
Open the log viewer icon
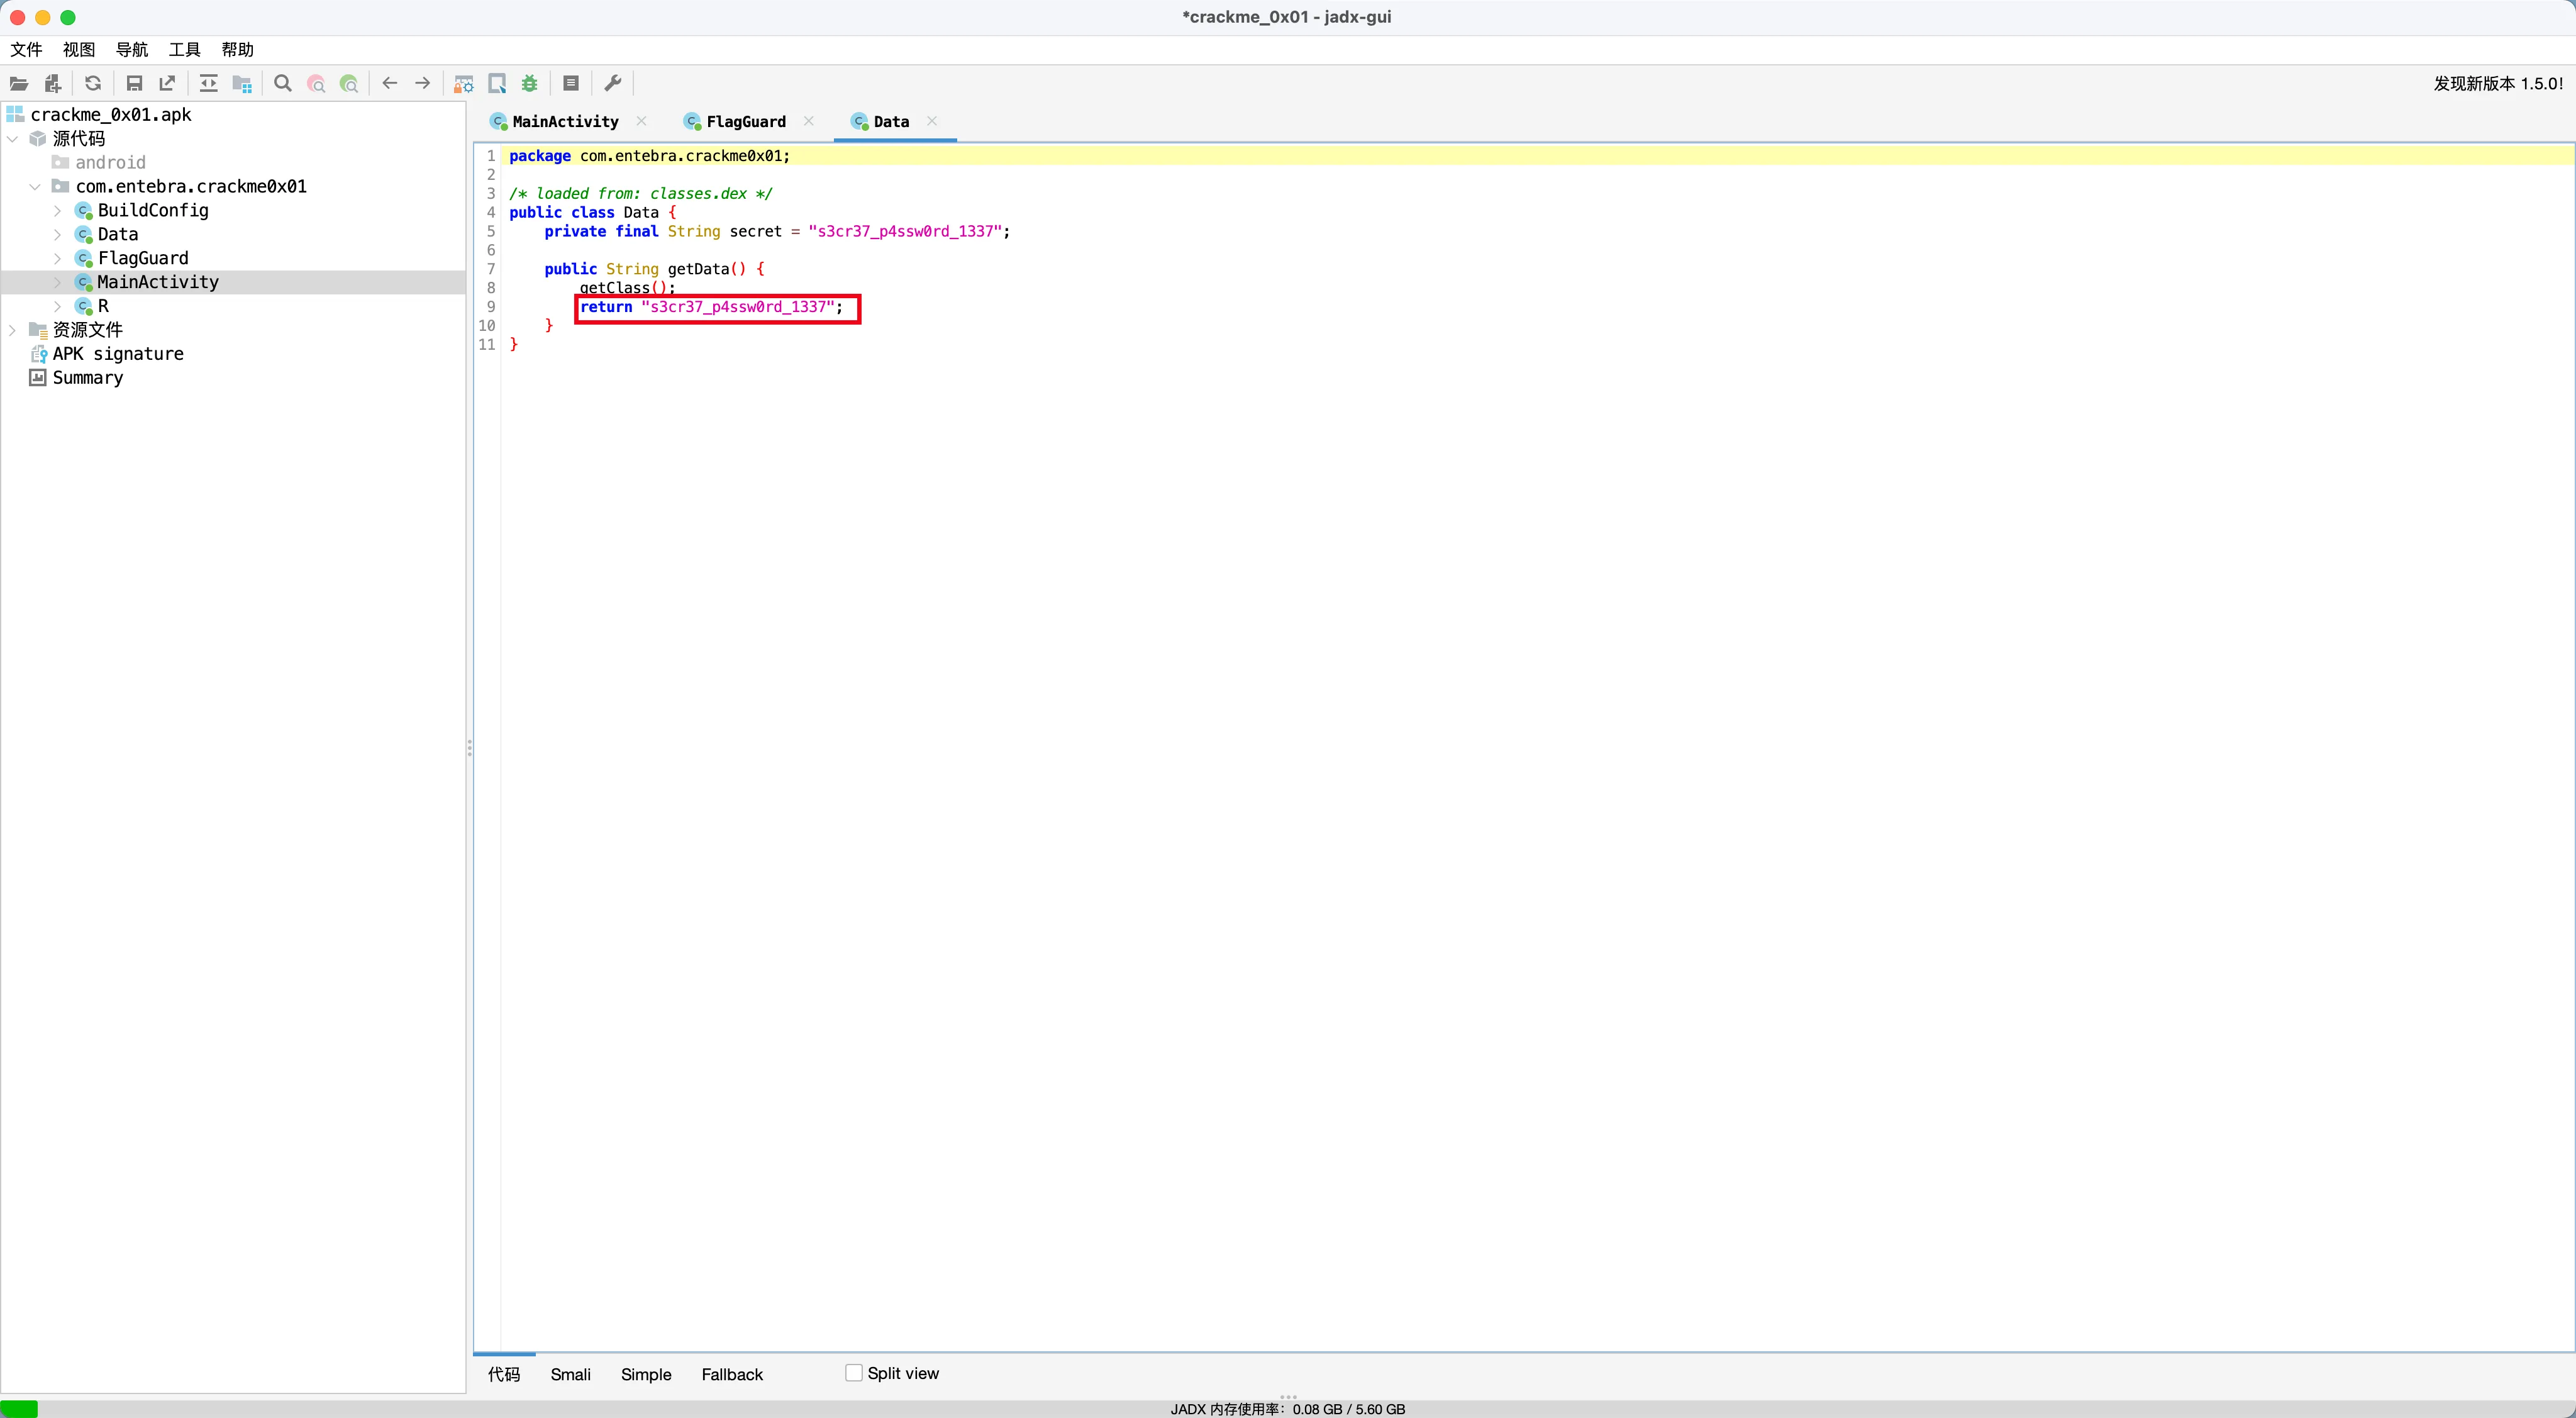pos(571,84)
